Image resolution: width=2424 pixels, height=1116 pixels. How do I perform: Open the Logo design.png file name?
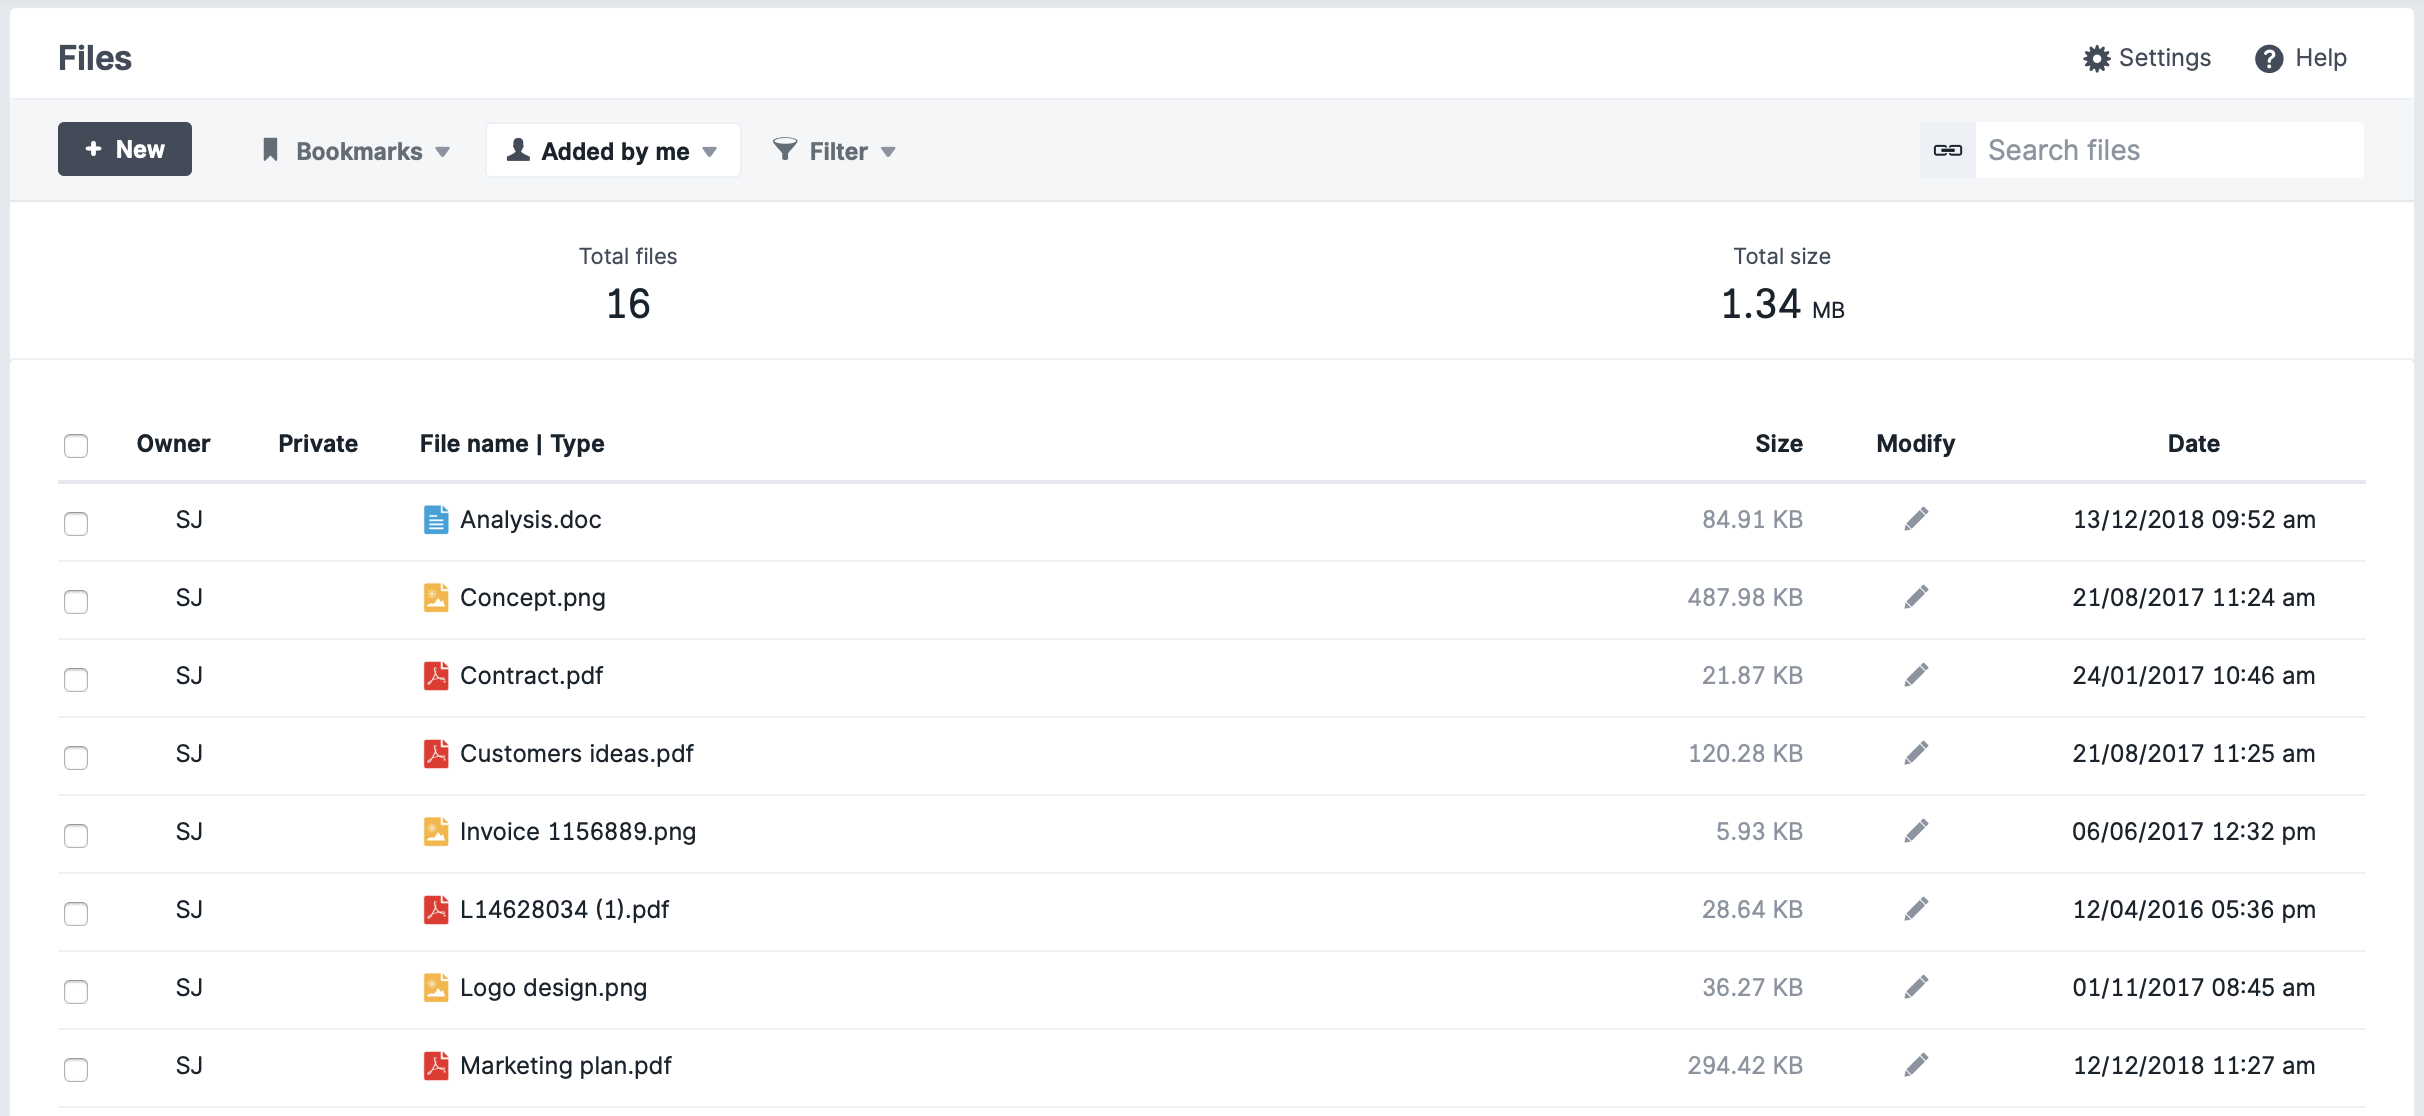tap(554, 988)
